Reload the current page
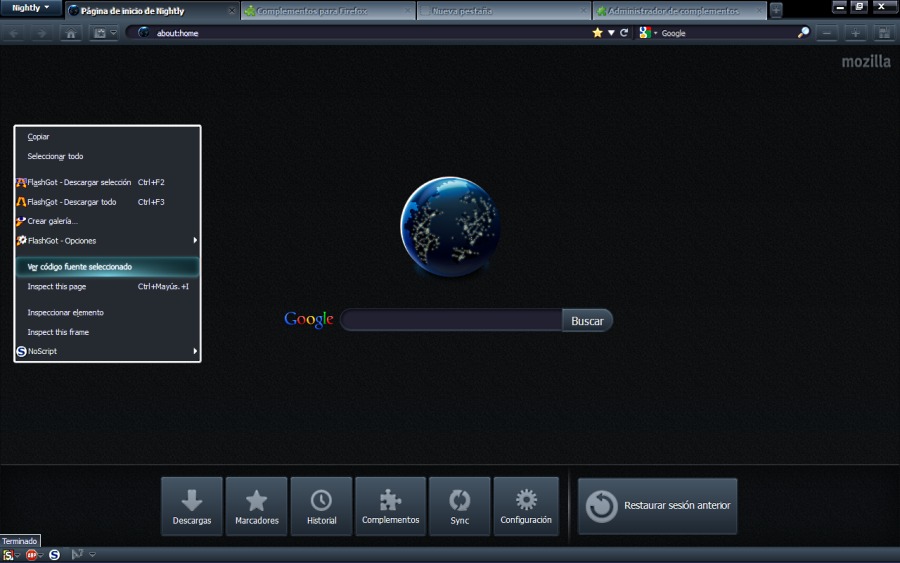The height and width of the screenshot is (563, 900). pyautogui.click(x=624, y=33)
